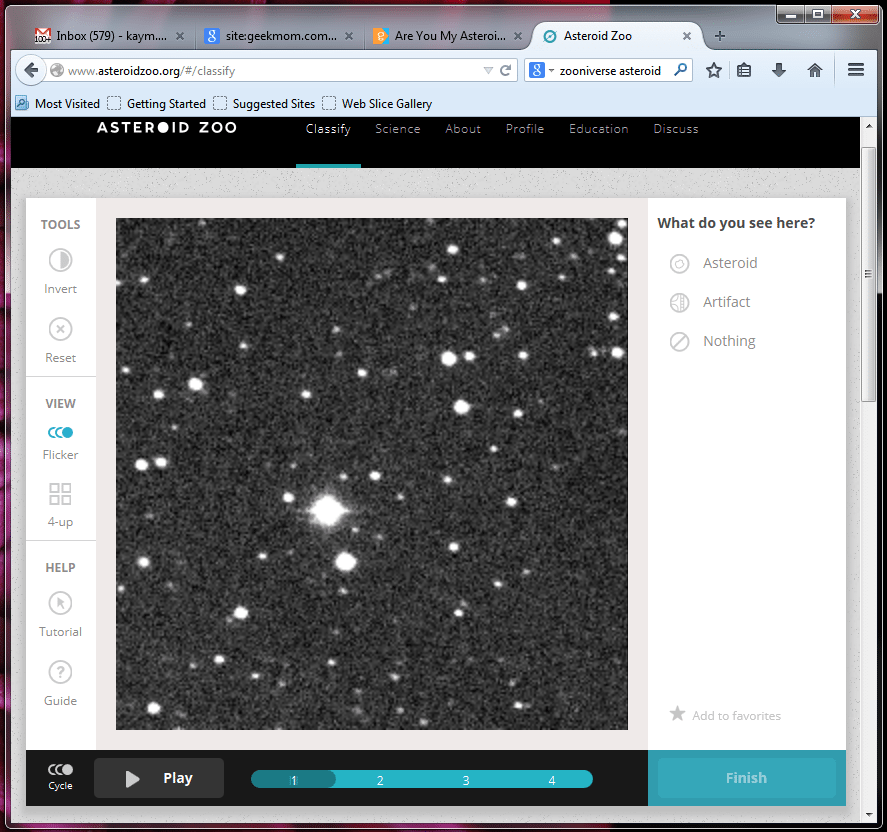The width and height of the screenshot is (887, 832).
Task: Select the Artifact classification option
Action: (x=680, y=303)
